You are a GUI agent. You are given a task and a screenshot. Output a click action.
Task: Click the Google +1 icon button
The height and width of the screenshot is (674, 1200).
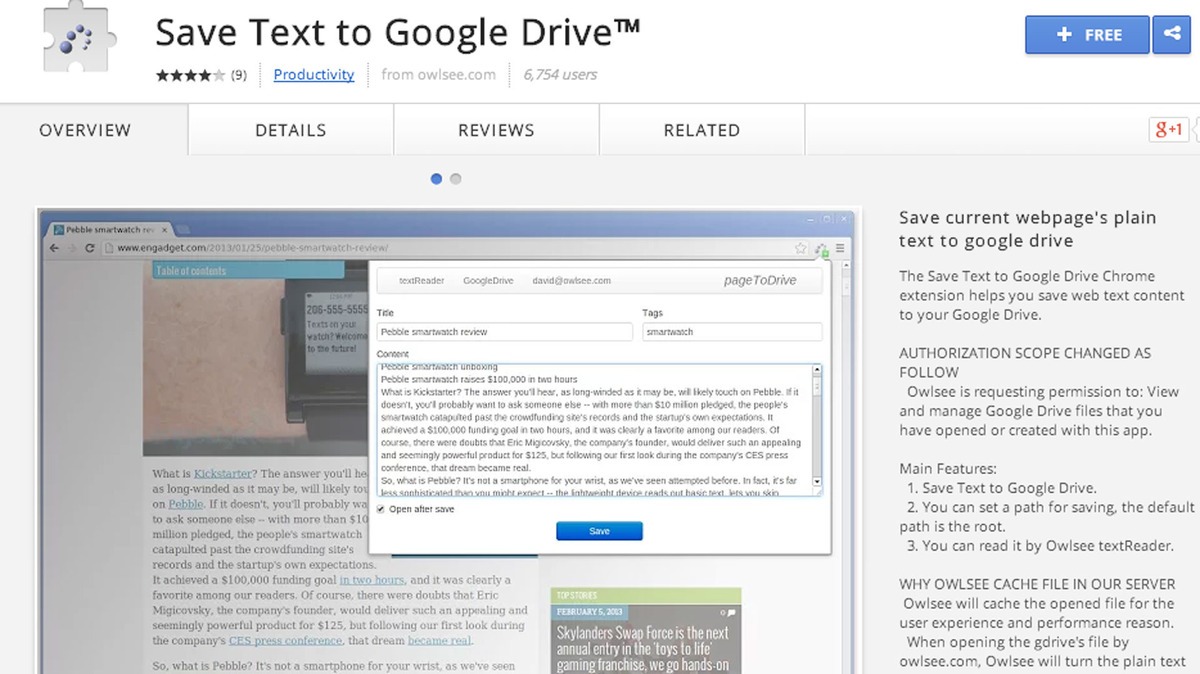click(x=1168, y=130)
